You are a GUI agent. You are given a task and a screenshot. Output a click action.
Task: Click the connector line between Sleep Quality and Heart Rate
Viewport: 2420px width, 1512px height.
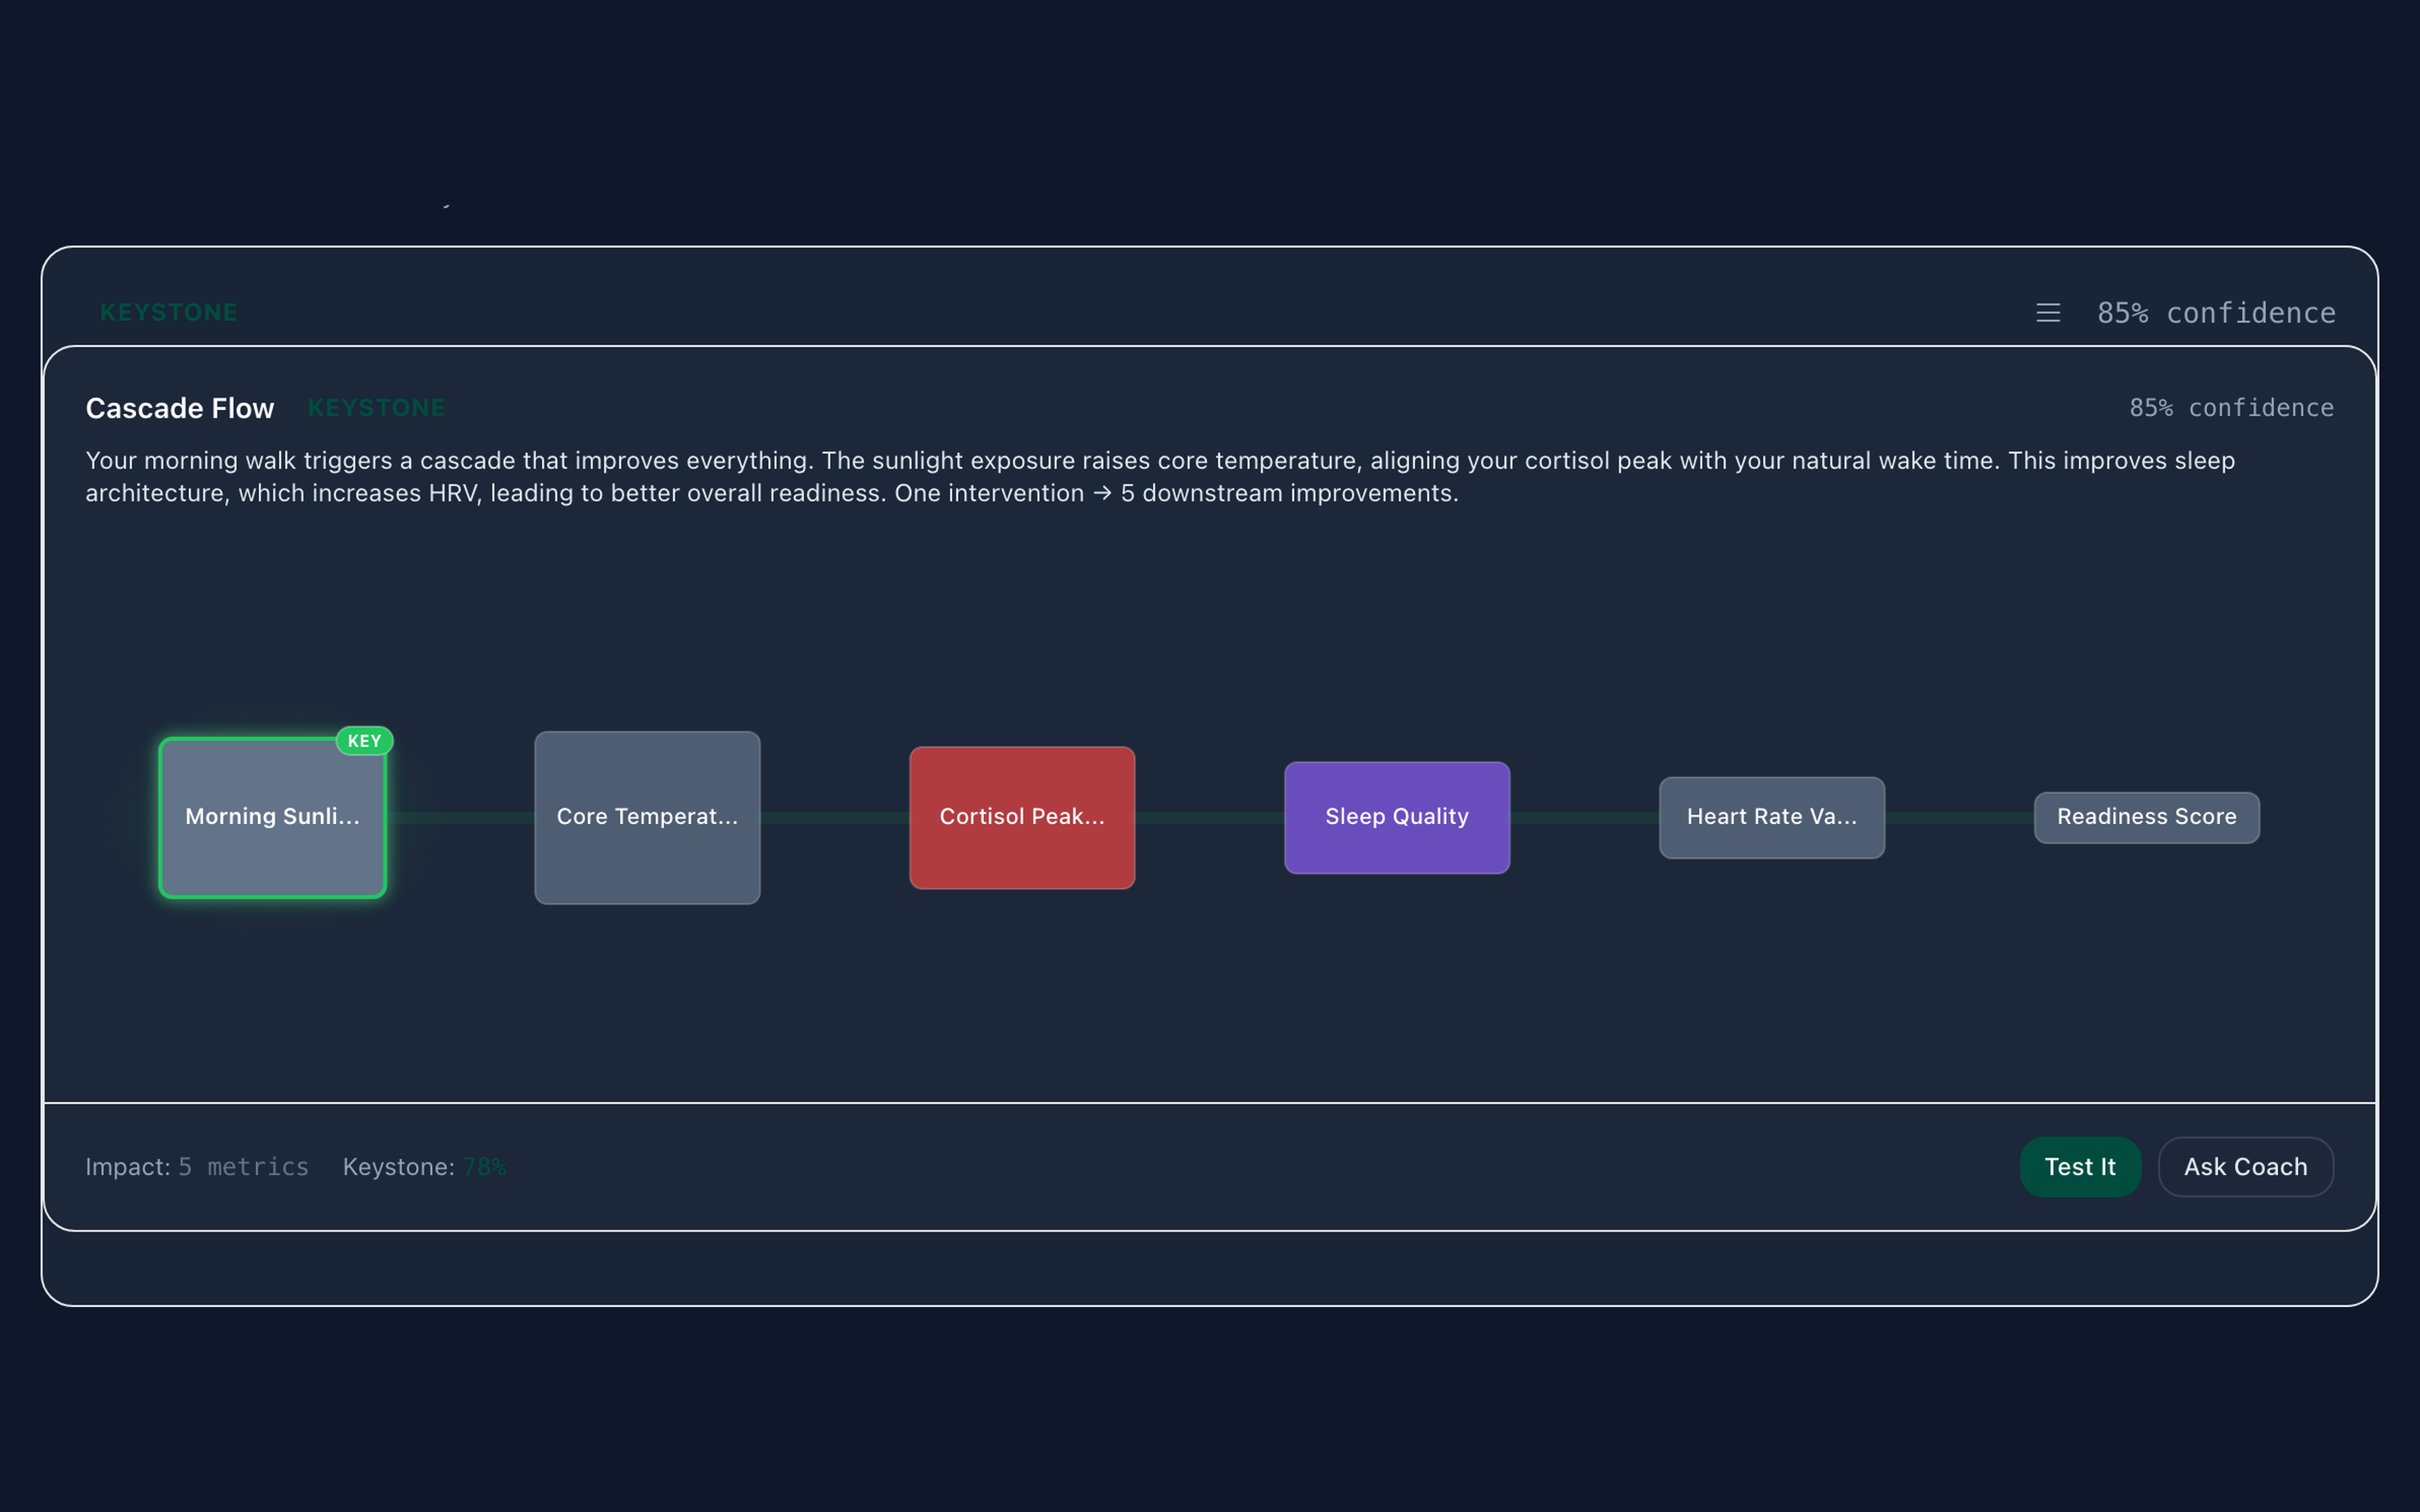[x=1585, y=817]
